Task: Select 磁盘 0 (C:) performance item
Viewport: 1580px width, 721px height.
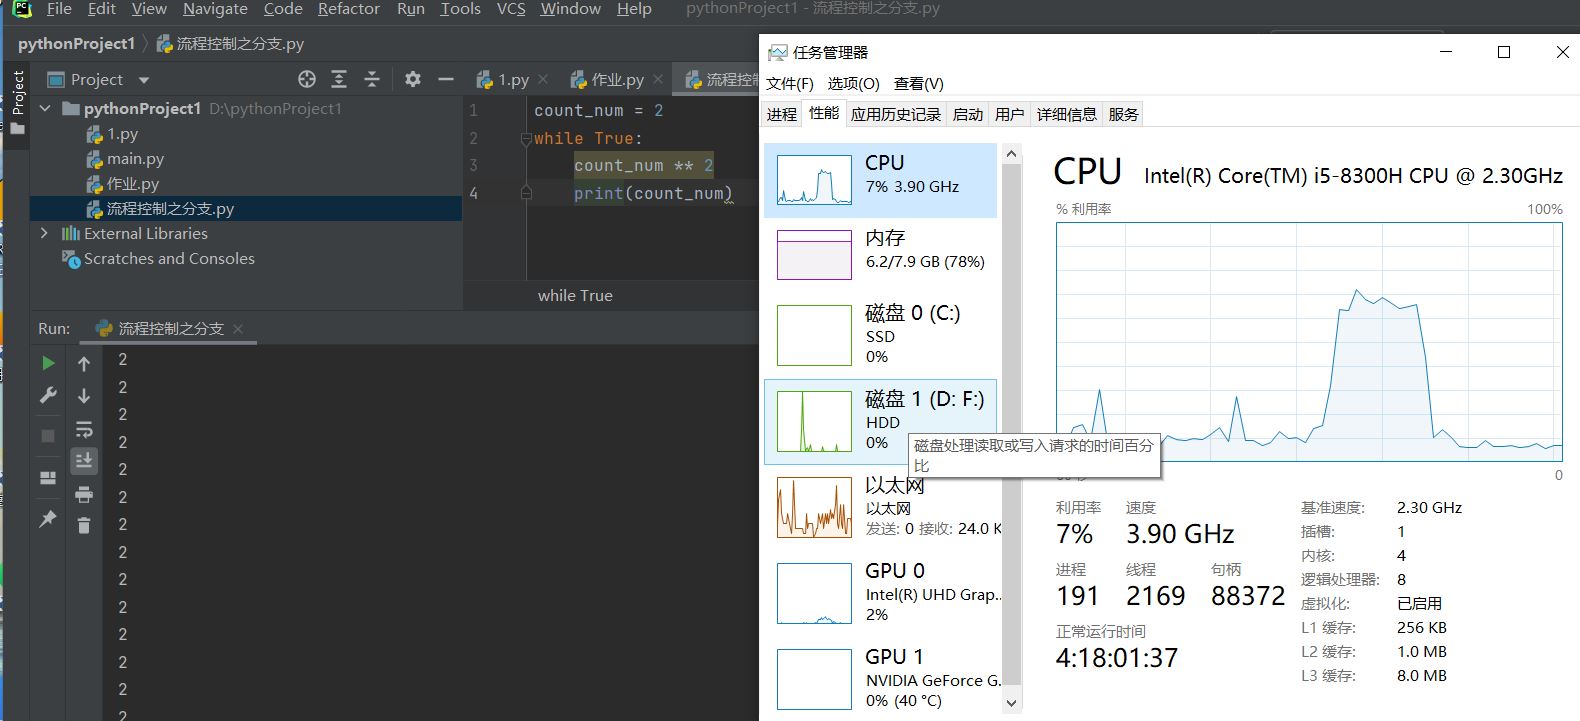Action: coord(881,335)
